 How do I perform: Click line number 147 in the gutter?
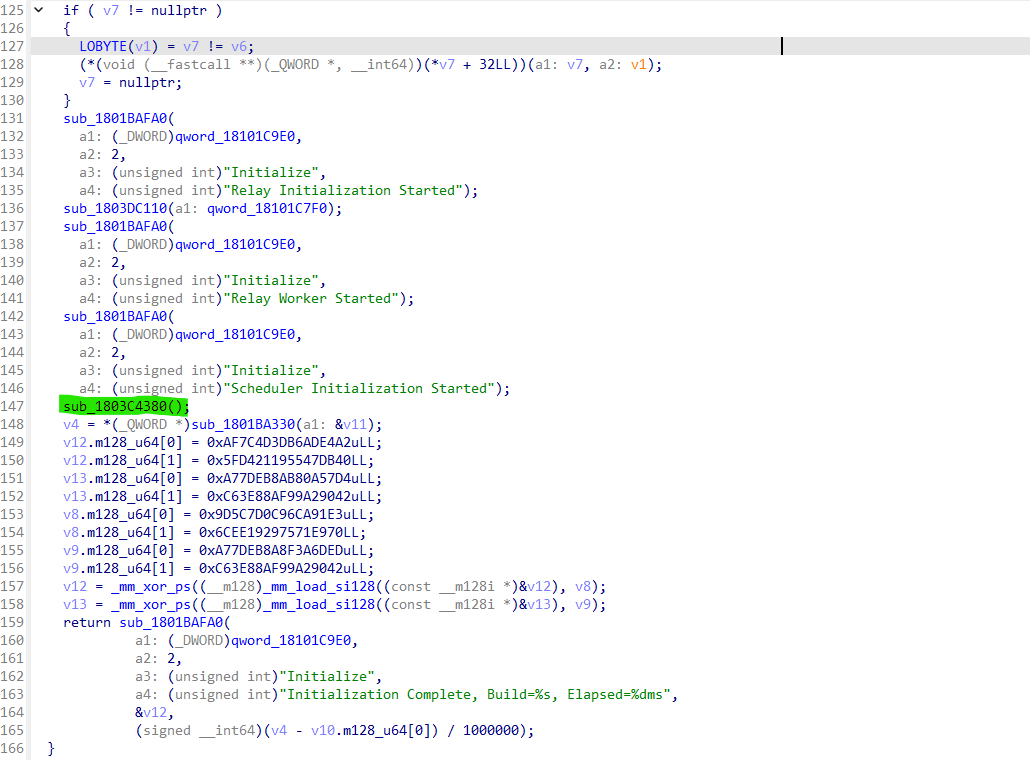coord(12,407)
